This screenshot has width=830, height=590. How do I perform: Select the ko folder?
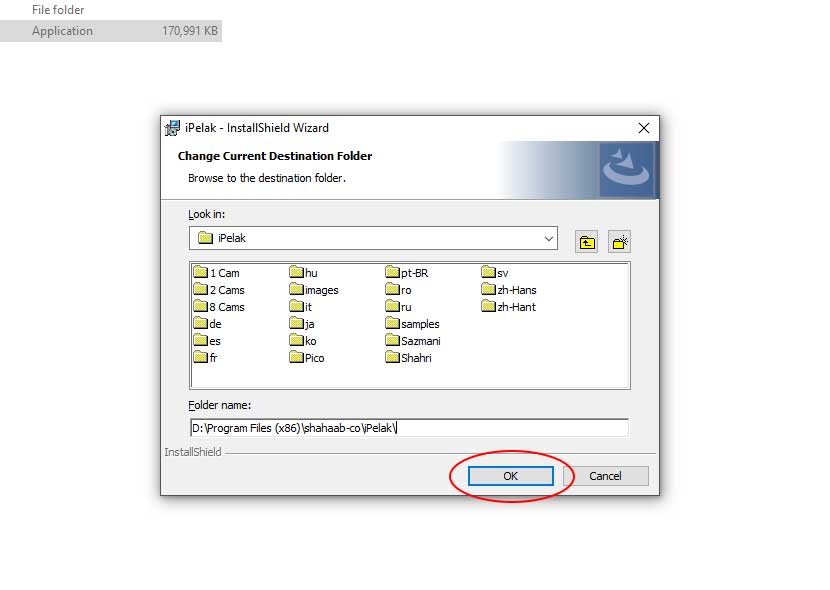[x=303, y=341]
